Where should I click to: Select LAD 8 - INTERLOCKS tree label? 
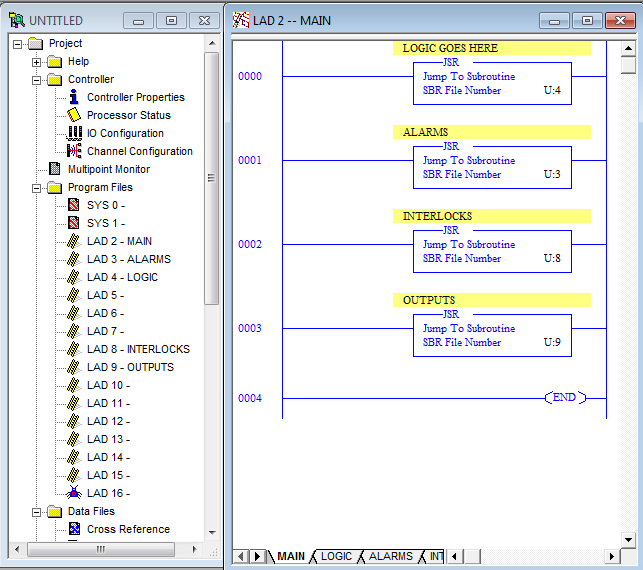pyautogui.click(x=138, y=349)
